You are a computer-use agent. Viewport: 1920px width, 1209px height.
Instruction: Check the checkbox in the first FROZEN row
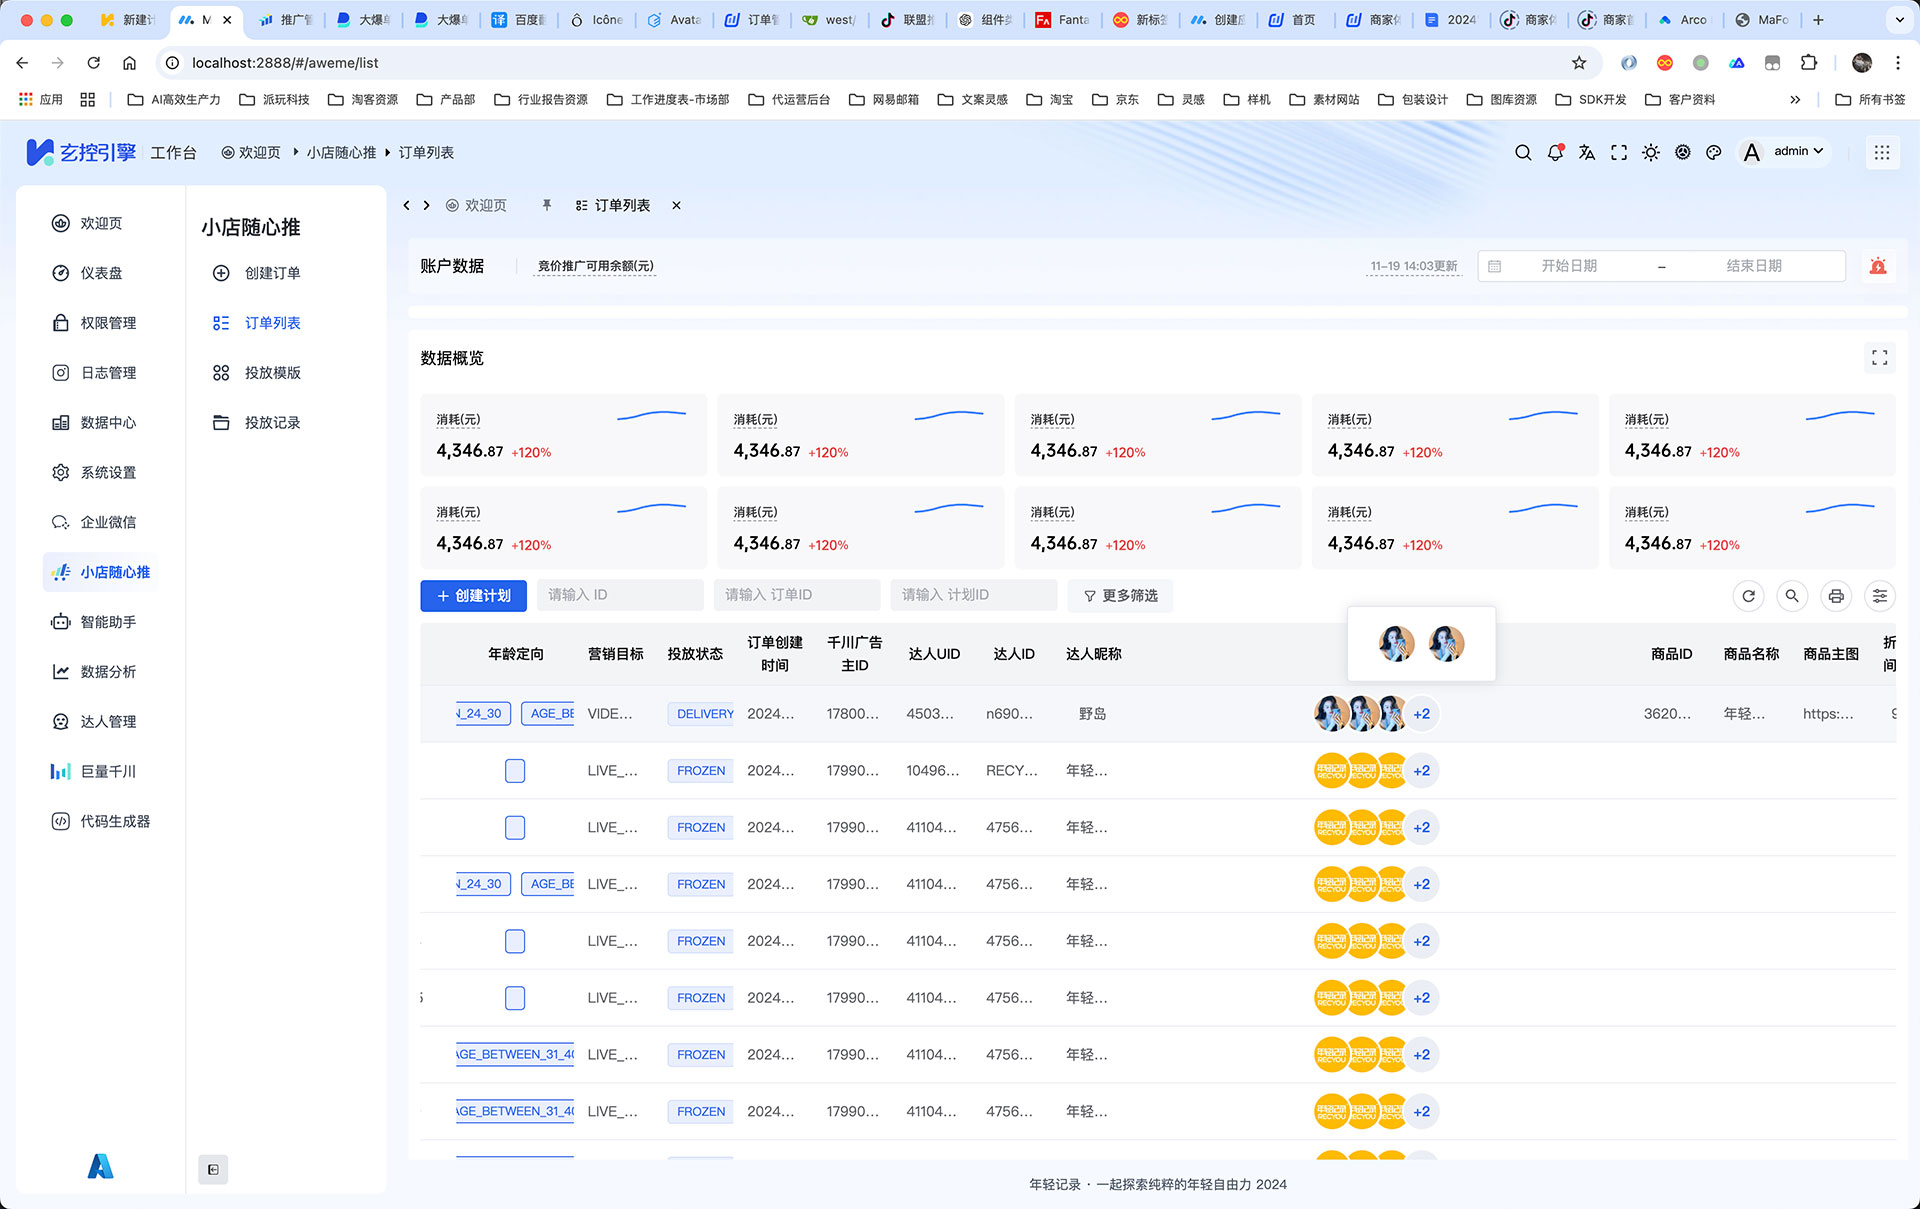point(515,770)
